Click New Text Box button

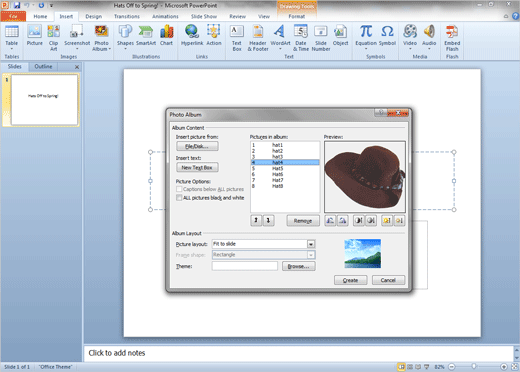pyautogui.click(x=197, y=167)
